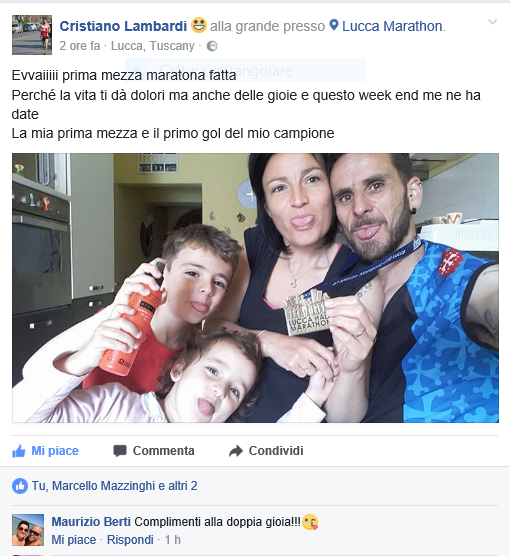Click the Commenta speech bubble icon
The height and width of the screenshot is (556, 510).
(120, 451)
